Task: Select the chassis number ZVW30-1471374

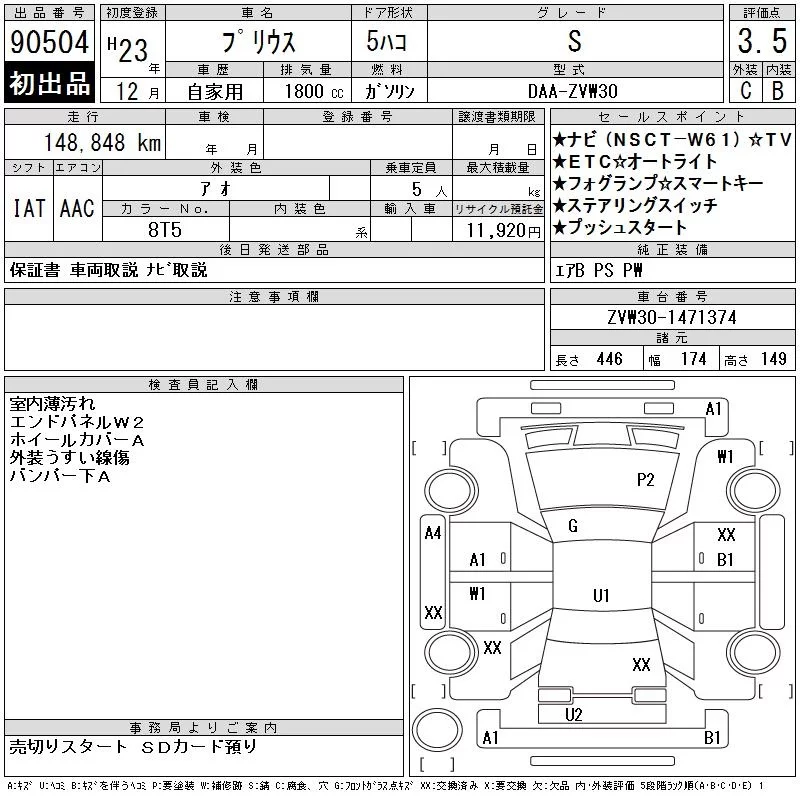Action: (671, 317)
